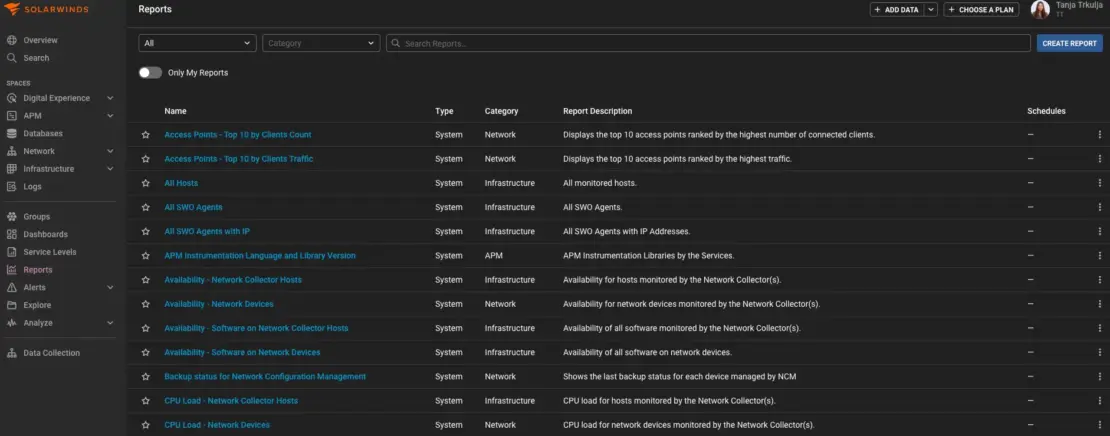Click the Logs document icon
The image size is (1110, 436).
[11, 187]
